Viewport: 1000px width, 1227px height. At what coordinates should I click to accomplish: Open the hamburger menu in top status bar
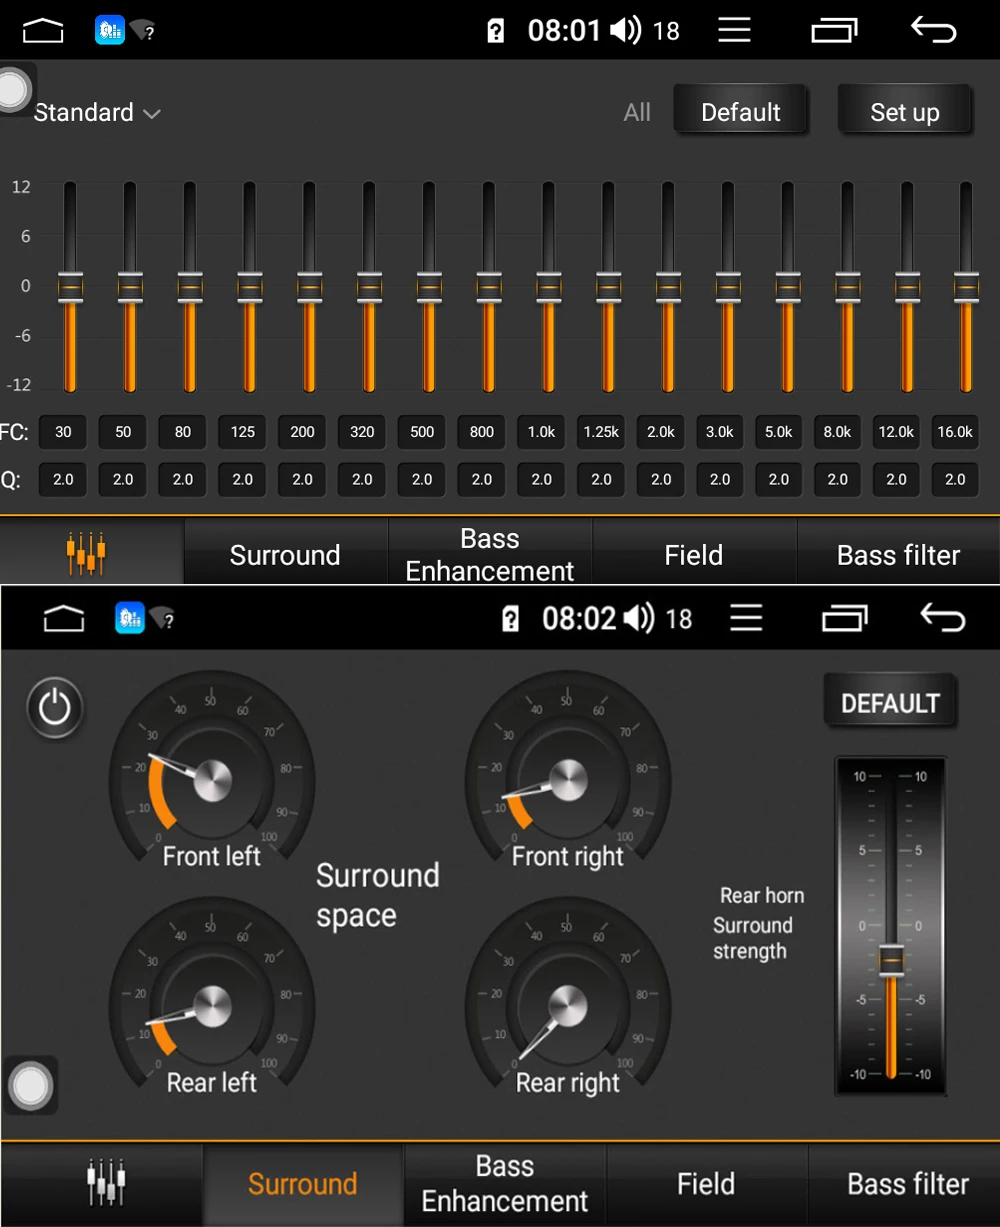coord(734,31)
